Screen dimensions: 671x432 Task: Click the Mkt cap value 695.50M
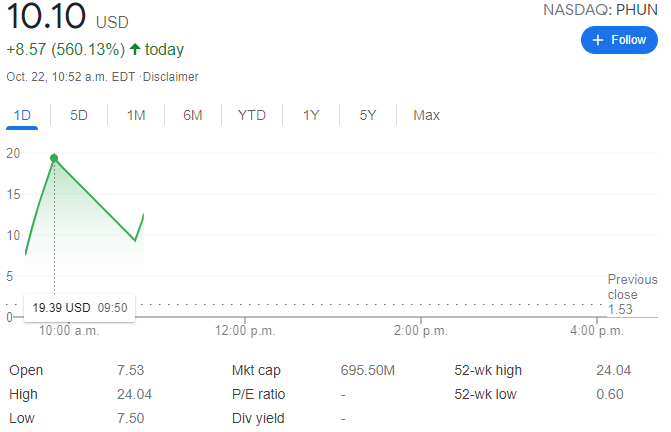368,370
